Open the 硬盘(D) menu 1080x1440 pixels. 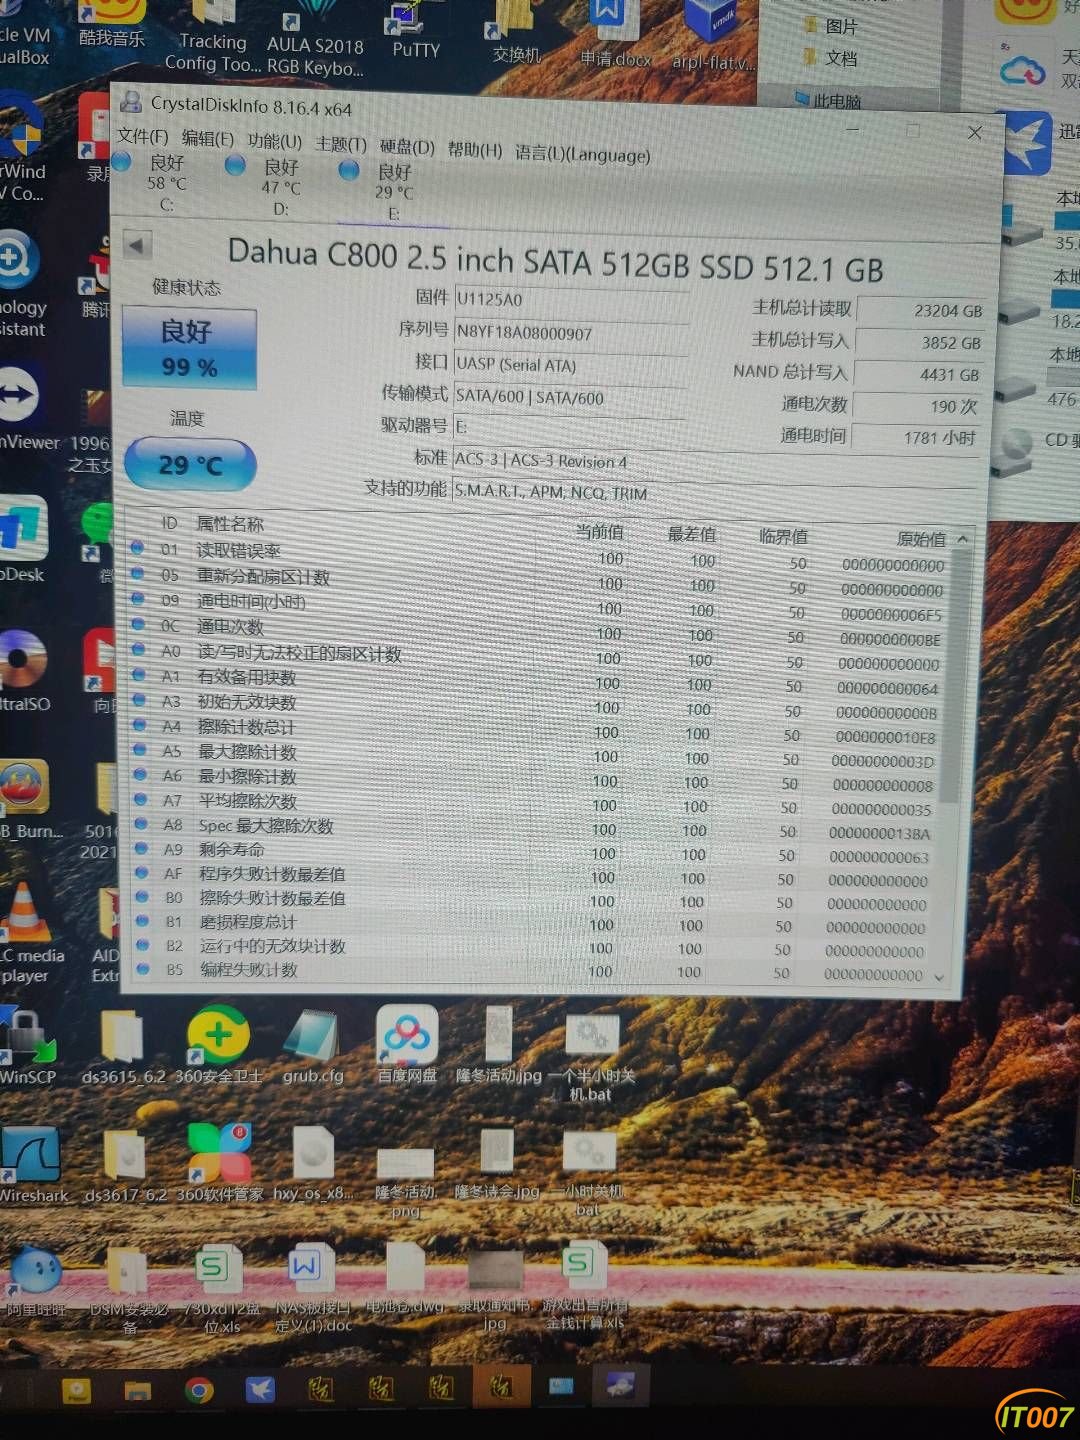(x=407, y=147)
